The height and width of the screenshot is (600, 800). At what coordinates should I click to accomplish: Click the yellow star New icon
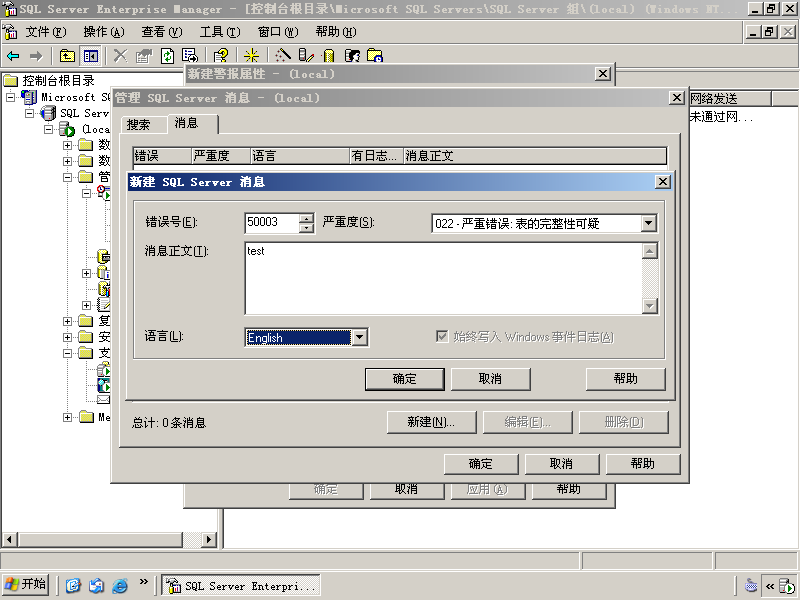tap(251, 56)
